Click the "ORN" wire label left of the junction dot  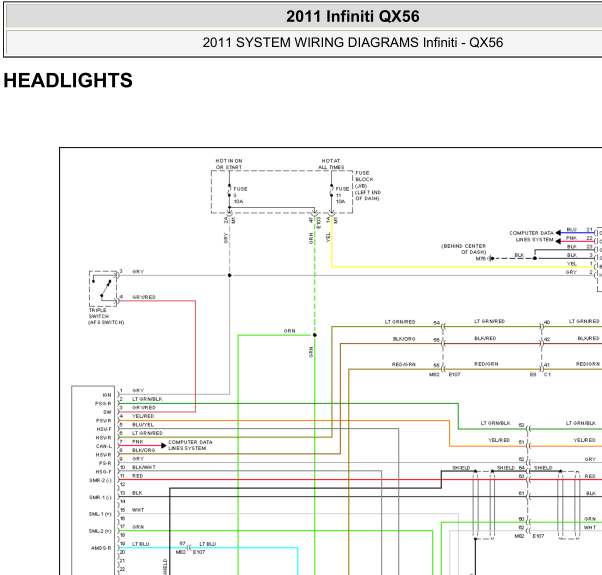point(289,330)
